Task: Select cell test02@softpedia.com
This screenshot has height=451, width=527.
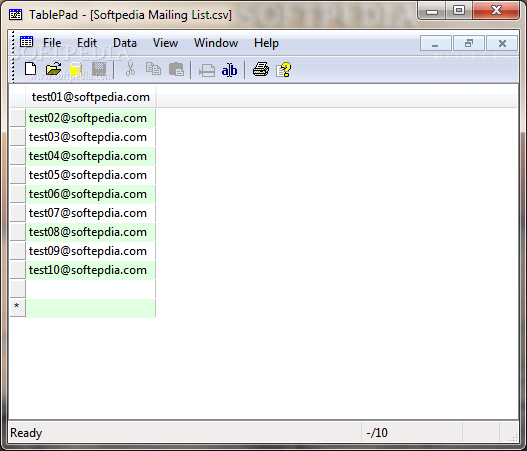Action: (91, 118)
